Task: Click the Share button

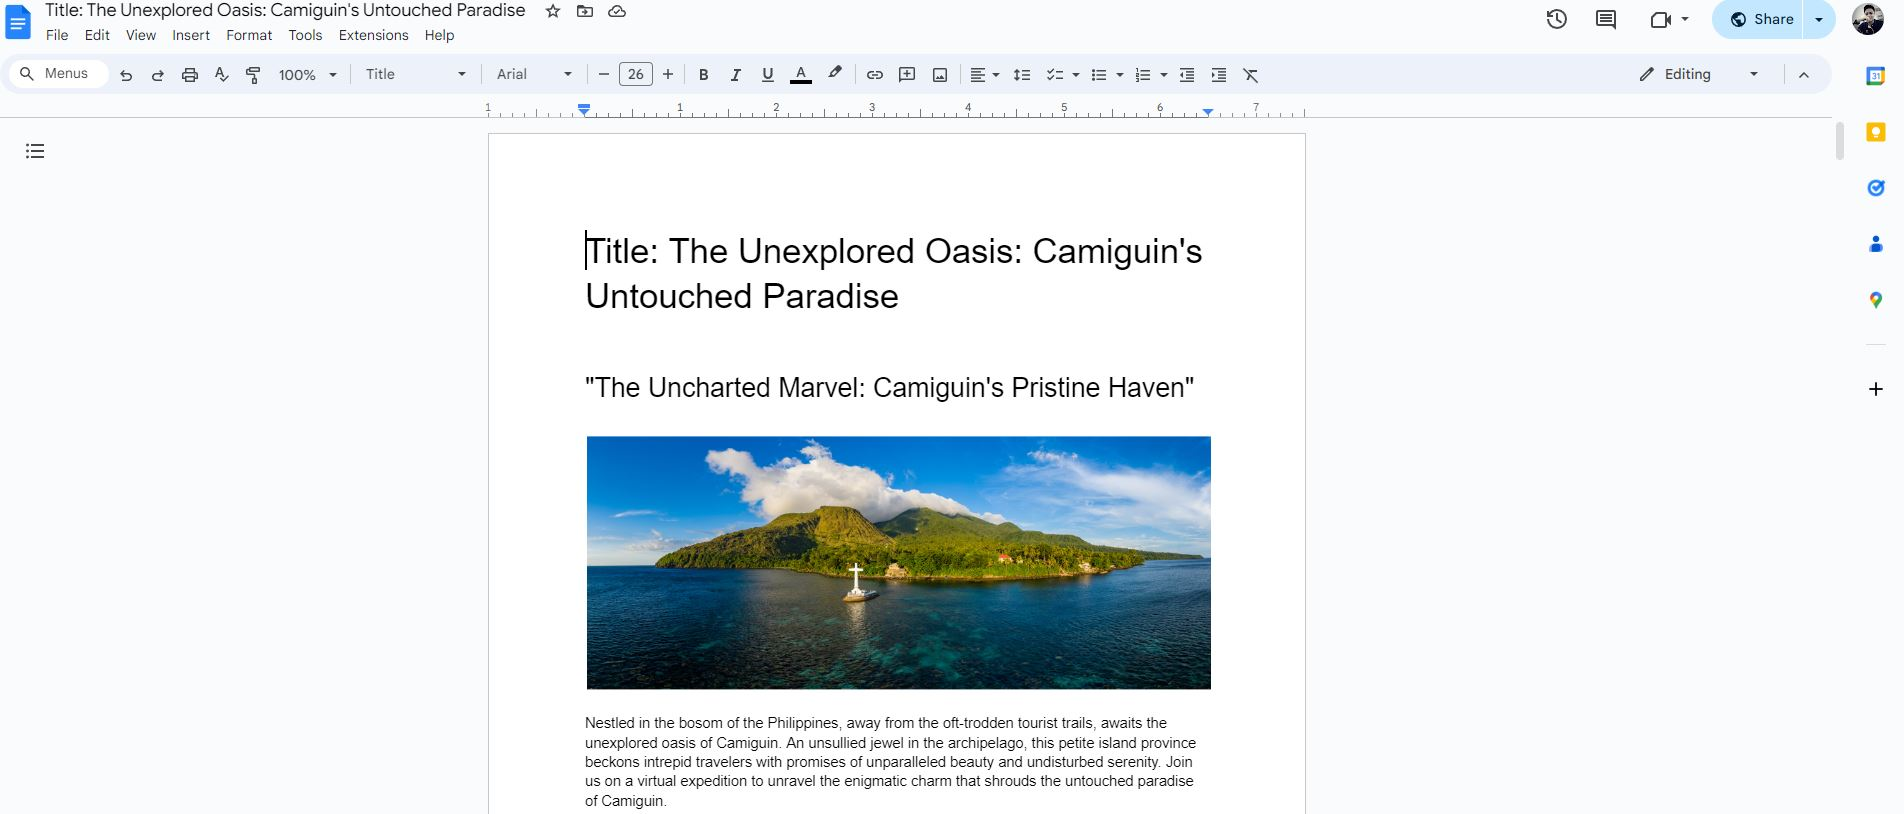Action: pyautogui.click(x=1759, y=19)
